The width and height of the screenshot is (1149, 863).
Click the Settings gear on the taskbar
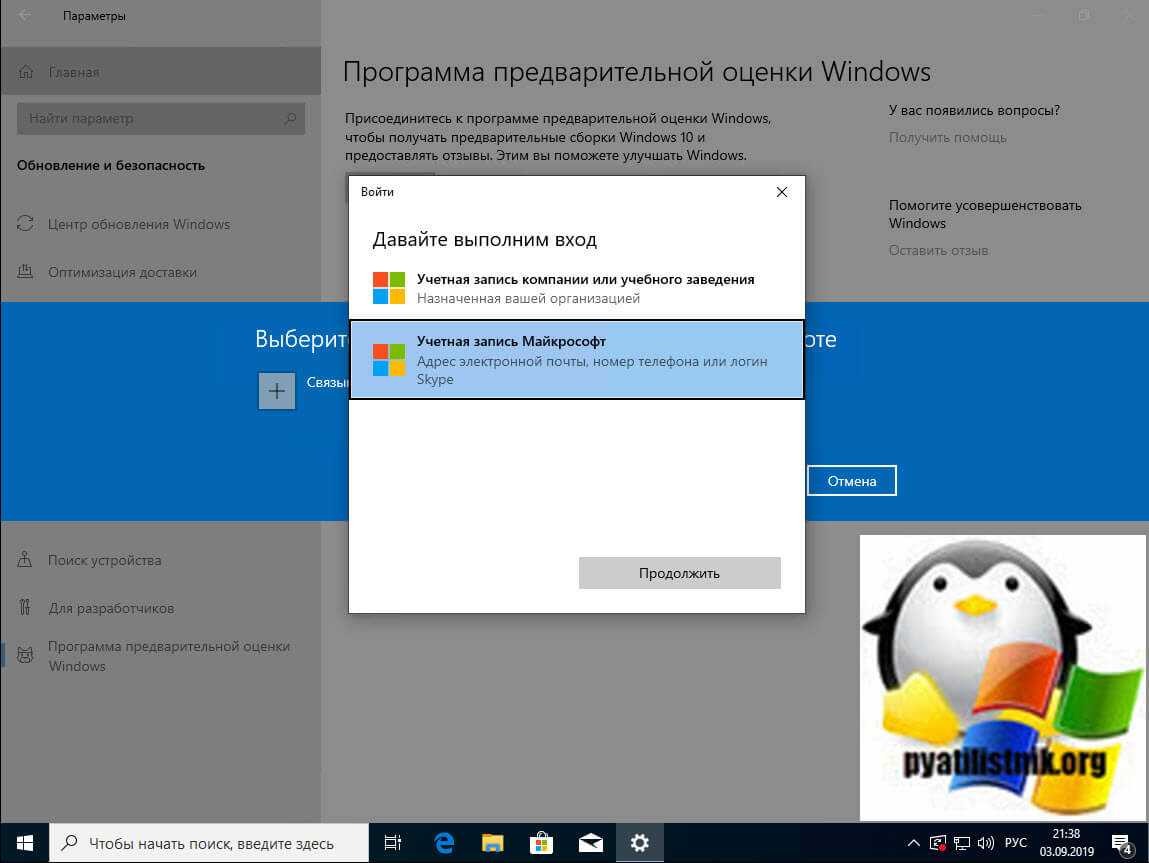point(640,843)
